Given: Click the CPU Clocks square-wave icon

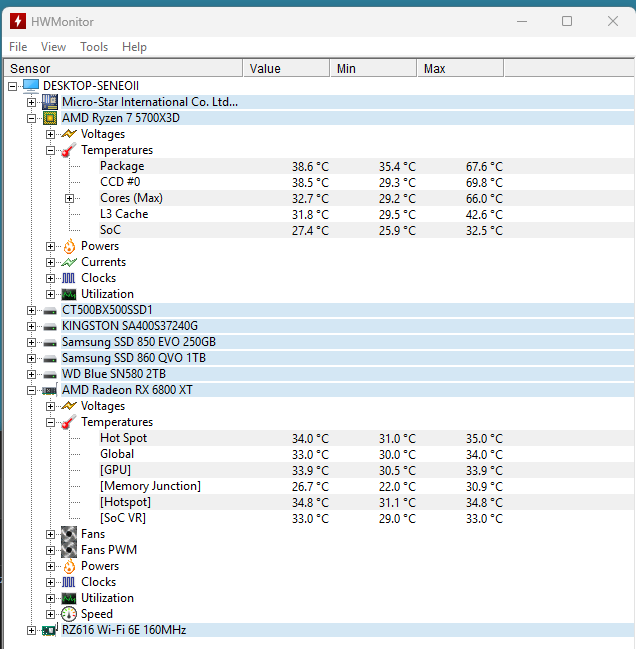Looking at the screenshot, I should pos(69,278).
